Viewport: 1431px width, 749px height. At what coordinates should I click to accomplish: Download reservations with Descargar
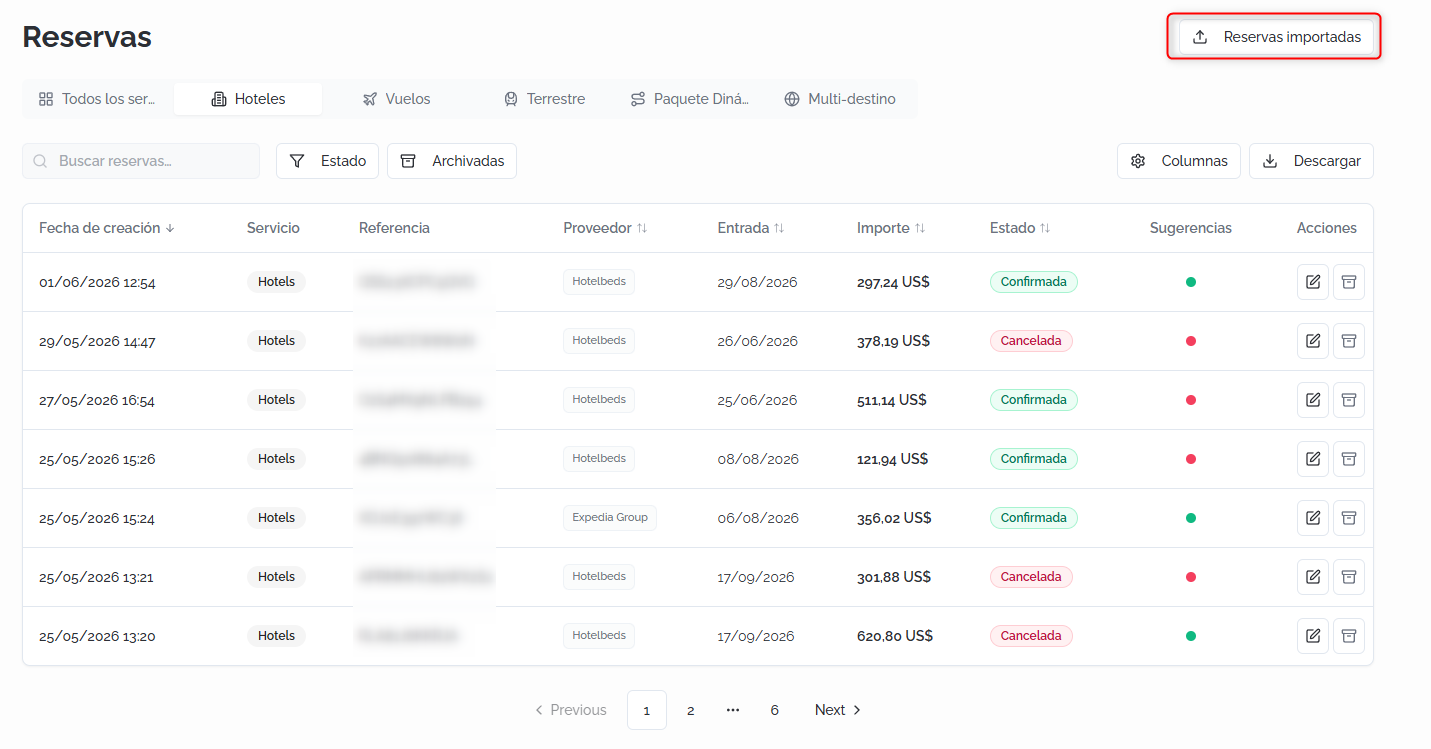1311,161
